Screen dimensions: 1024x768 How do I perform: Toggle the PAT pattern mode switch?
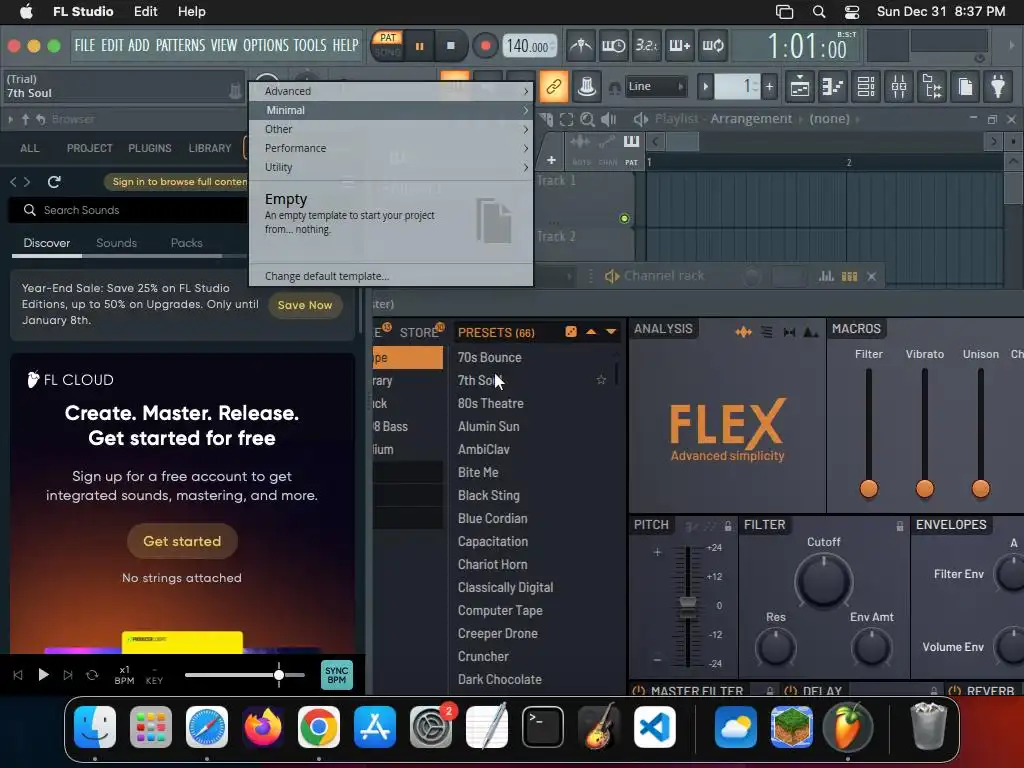[x=388, y=38]
